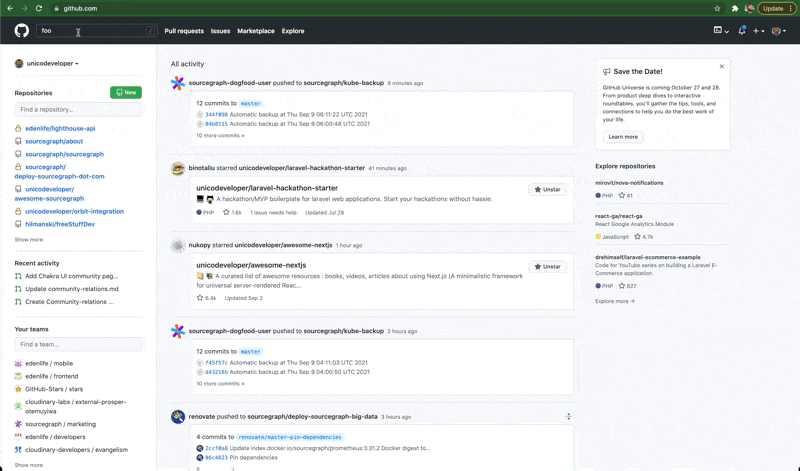Click nukopy's avatar
Image resolution: width=800 pixels, height=471 pixels.
pyautogui.click(x=178, y=245)
